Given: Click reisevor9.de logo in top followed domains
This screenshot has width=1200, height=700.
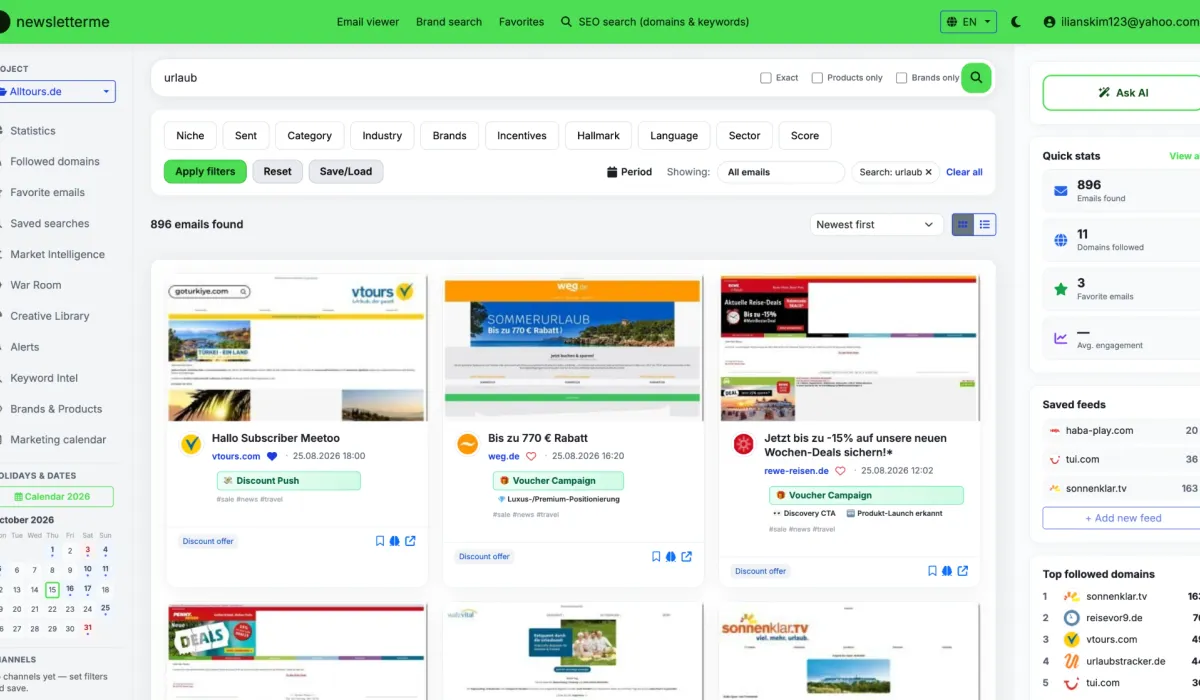Looking at the screenshot, I should 1071,618.
